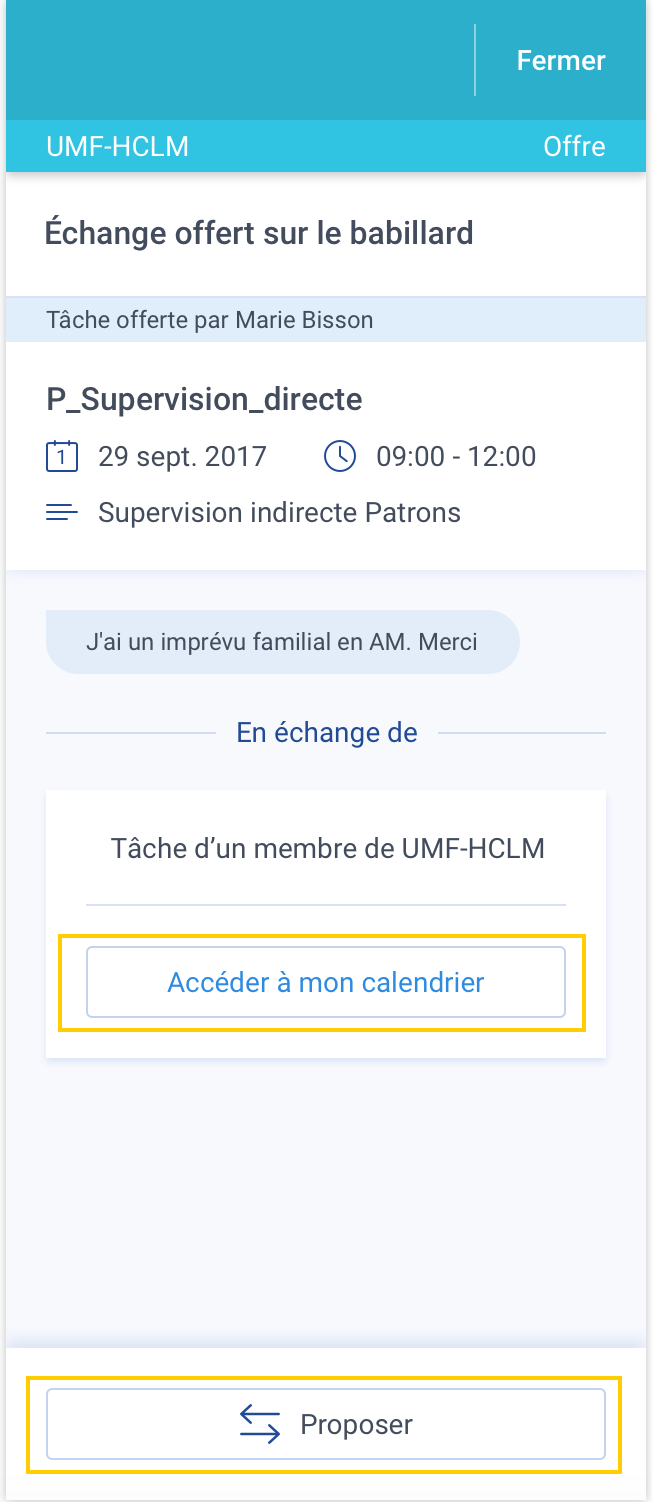
Task: Click the vertical divider left of Fermer
Action: coord(475,60)
